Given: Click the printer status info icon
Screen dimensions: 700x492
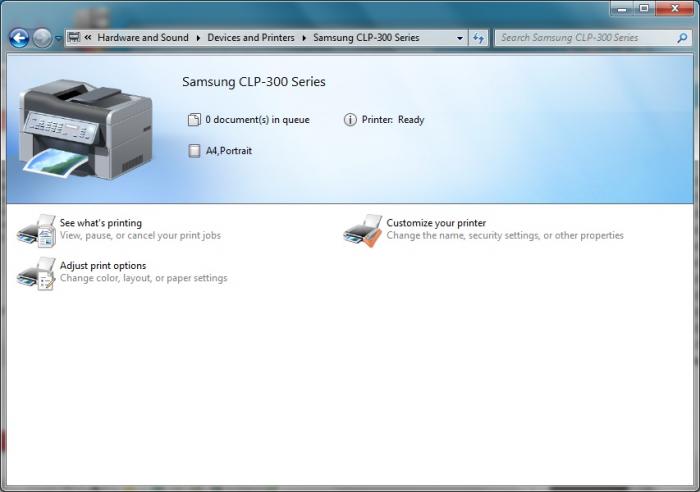Looking at the screenshot, I should [350, 120].
